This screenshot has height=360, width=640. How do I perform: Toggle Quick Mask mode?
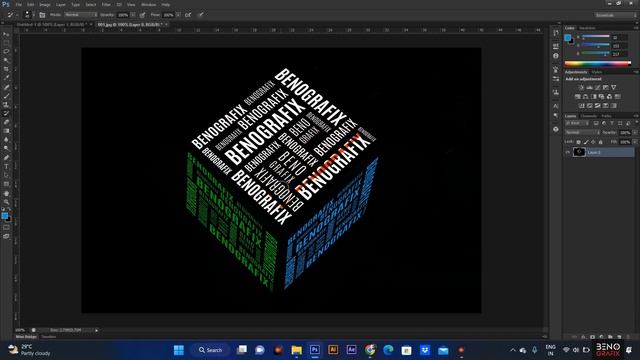tap(6, 228)
